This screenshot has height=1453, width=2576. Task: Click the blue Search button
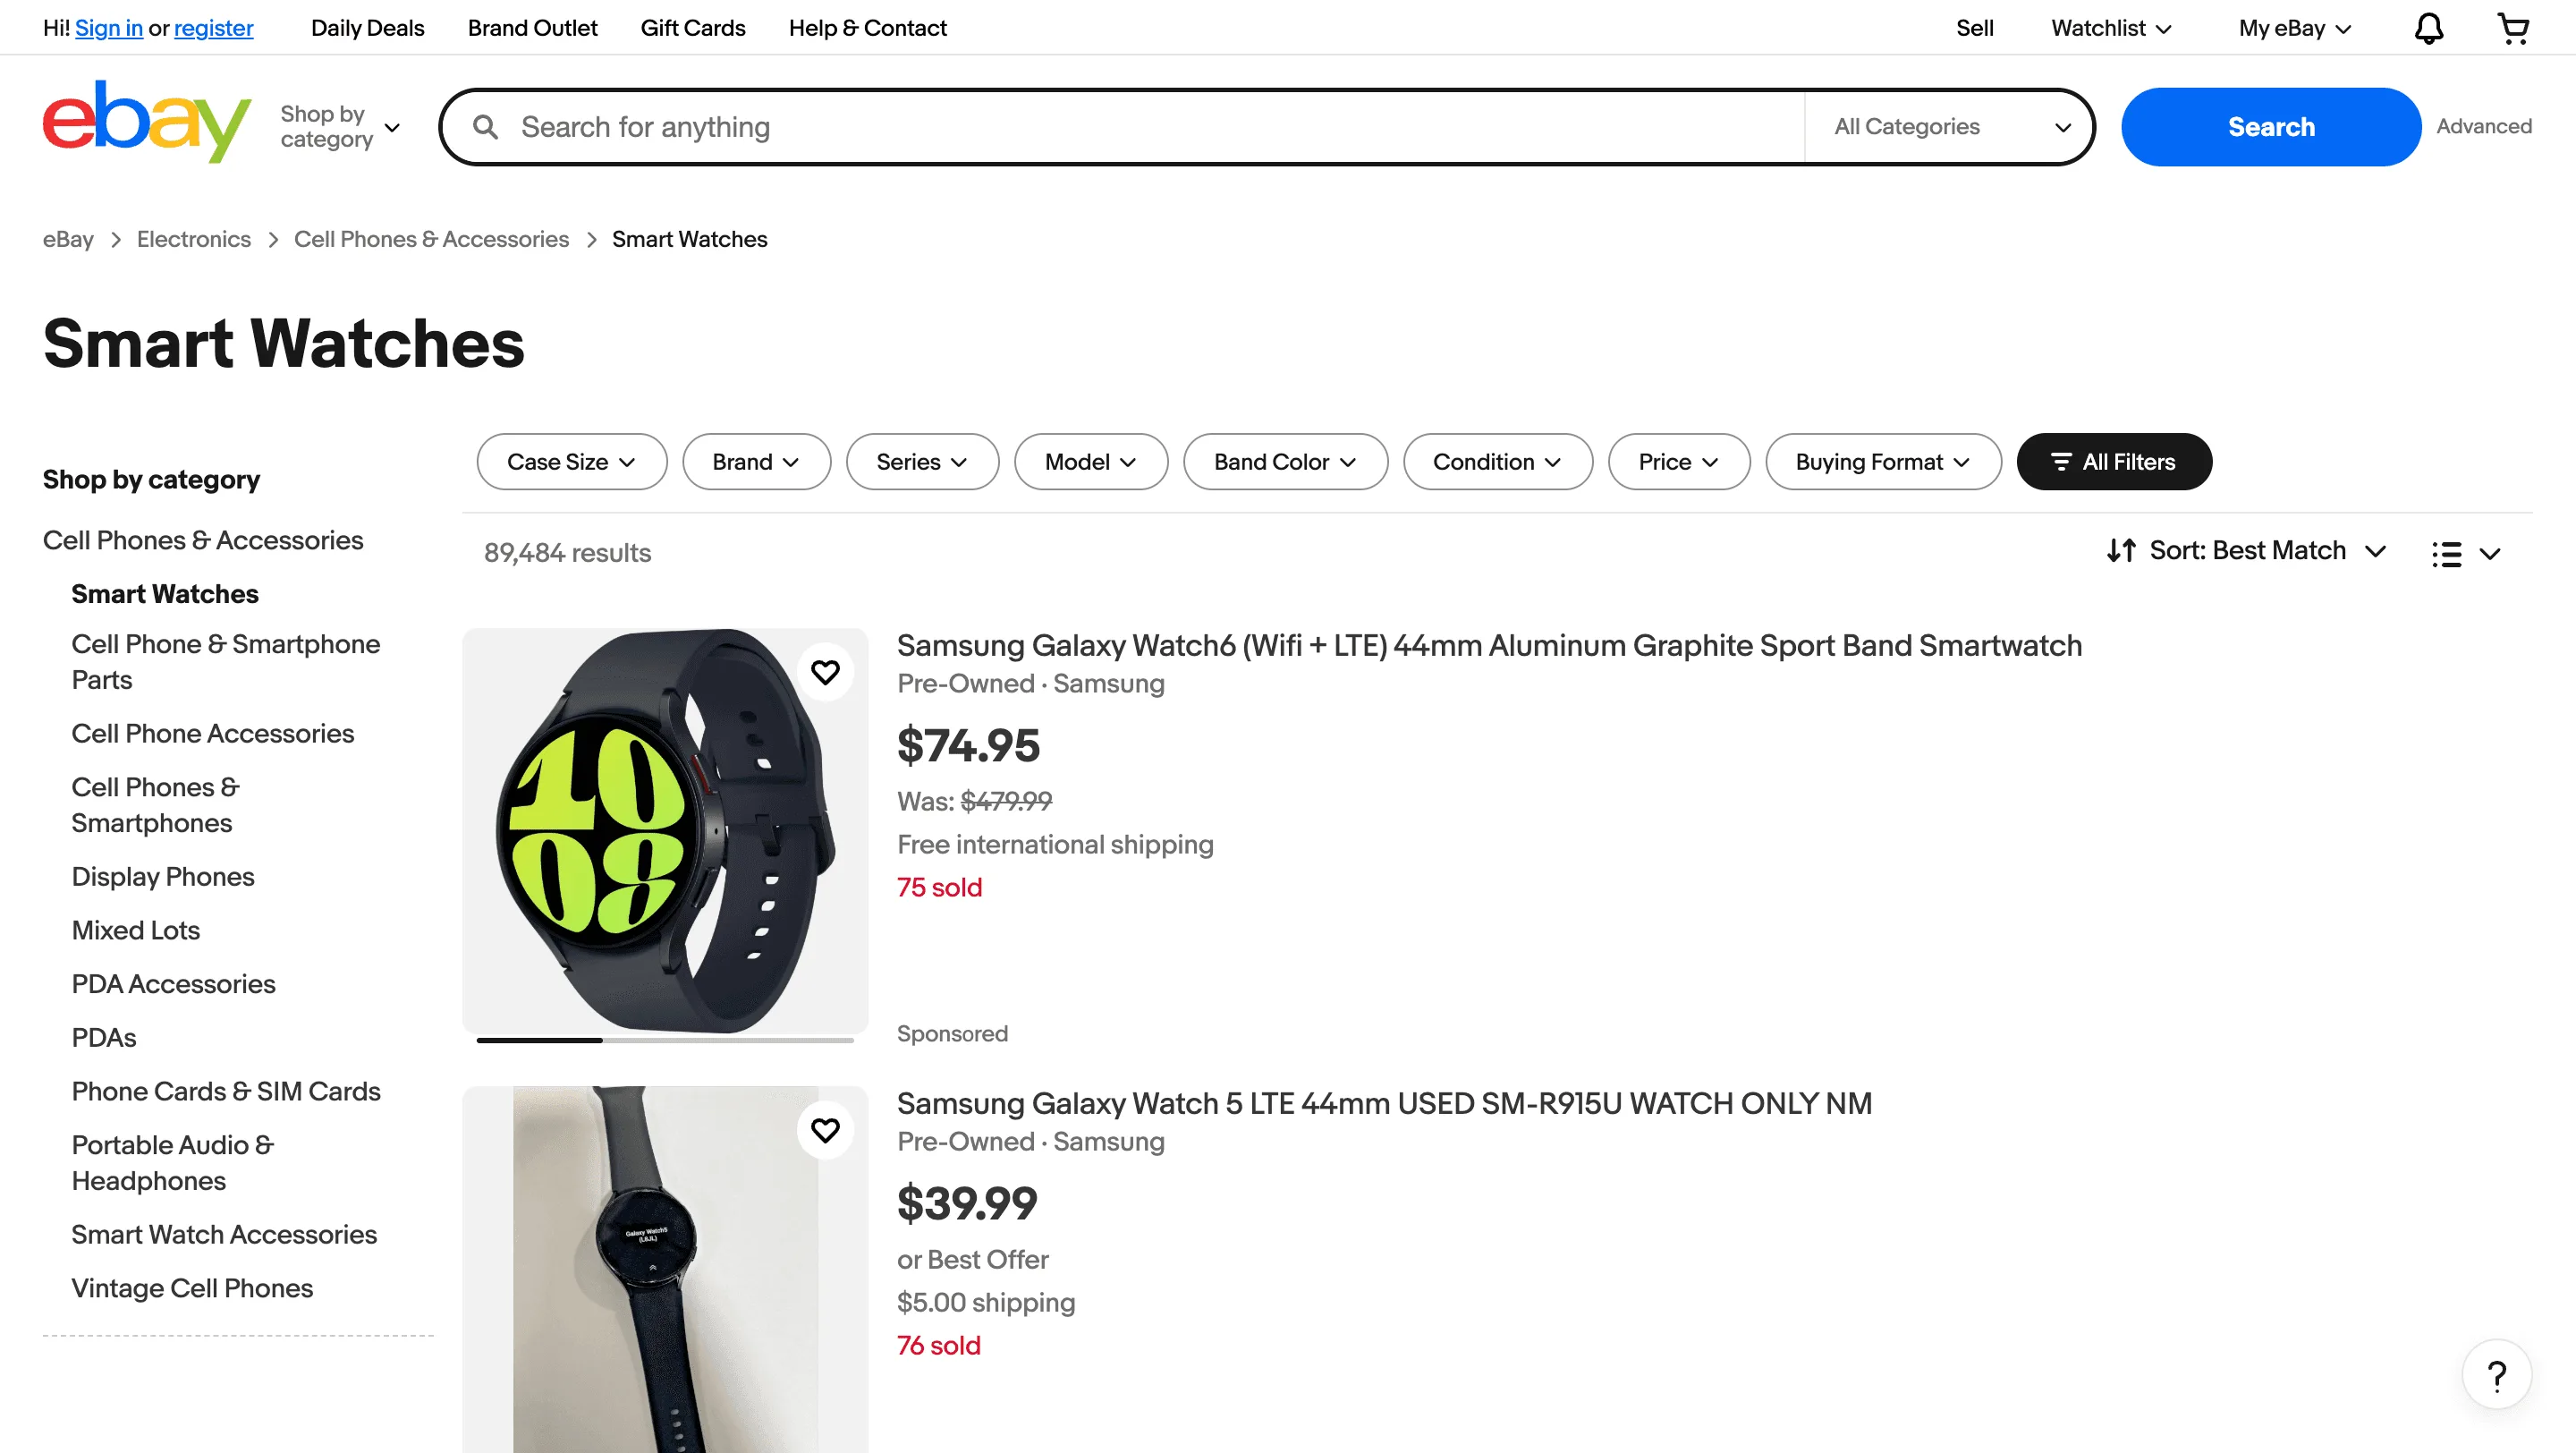pyautogui.click(x=2270, y=126)
